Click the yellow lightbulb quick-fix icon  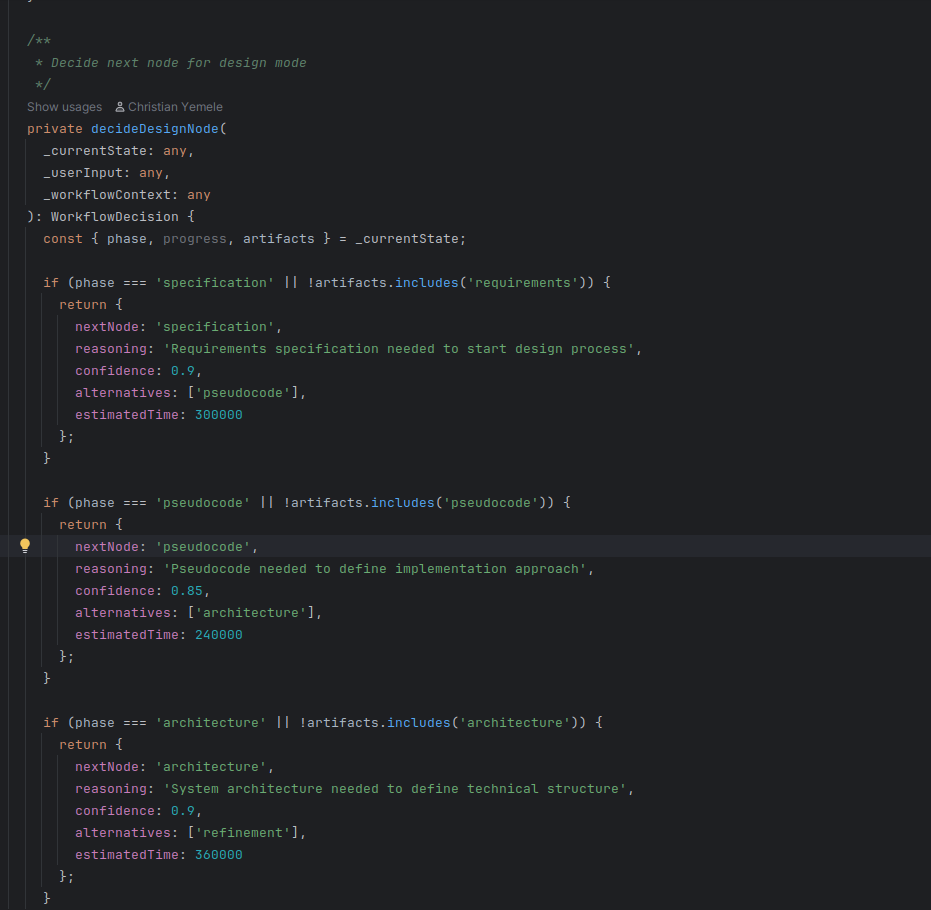pyautogui.click(x=26, y=546)
